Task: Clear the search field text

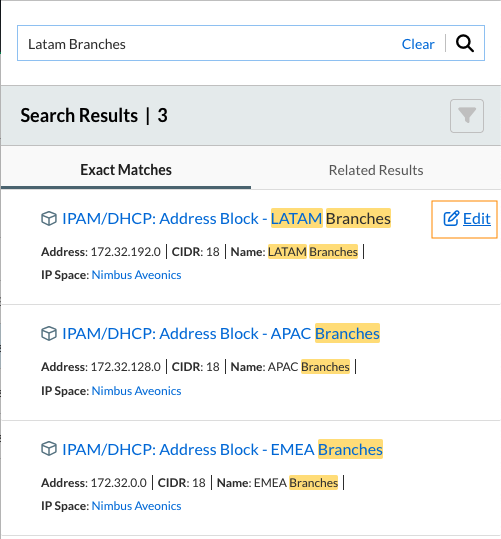Action: [418, 44]
